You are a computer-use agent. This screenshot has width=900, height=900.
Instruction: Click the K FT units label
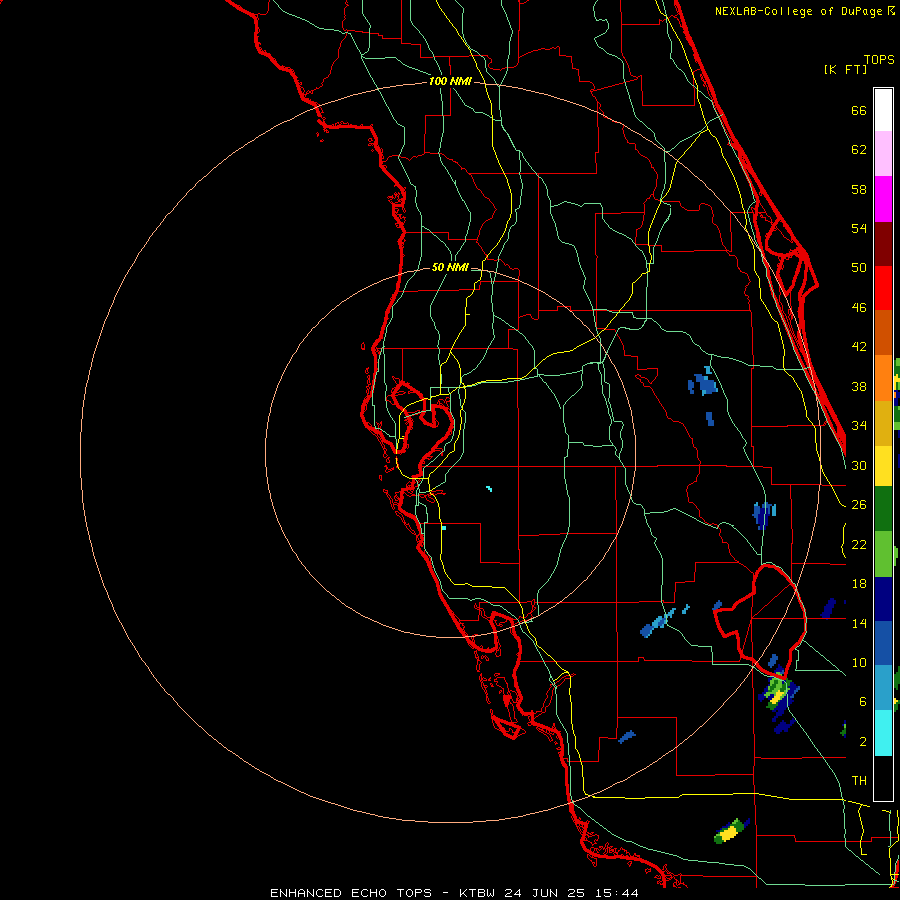845,69
